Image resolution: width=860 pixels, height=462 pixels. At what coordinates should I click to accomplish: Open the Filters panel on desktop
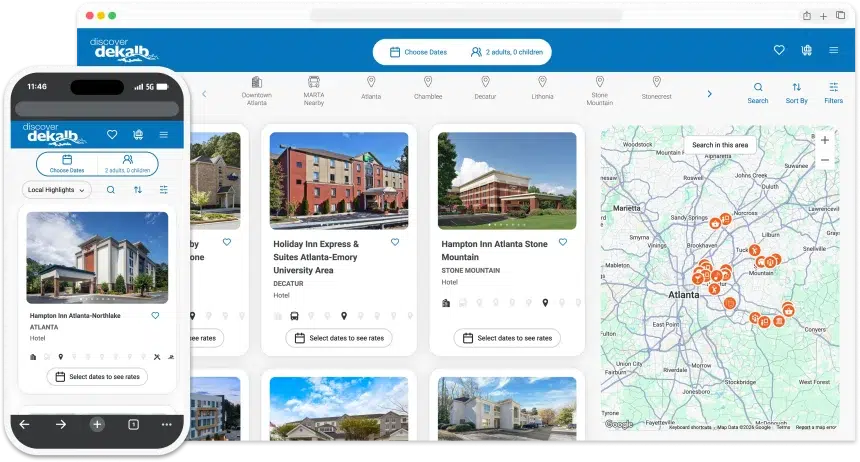(x=833, y=88)
